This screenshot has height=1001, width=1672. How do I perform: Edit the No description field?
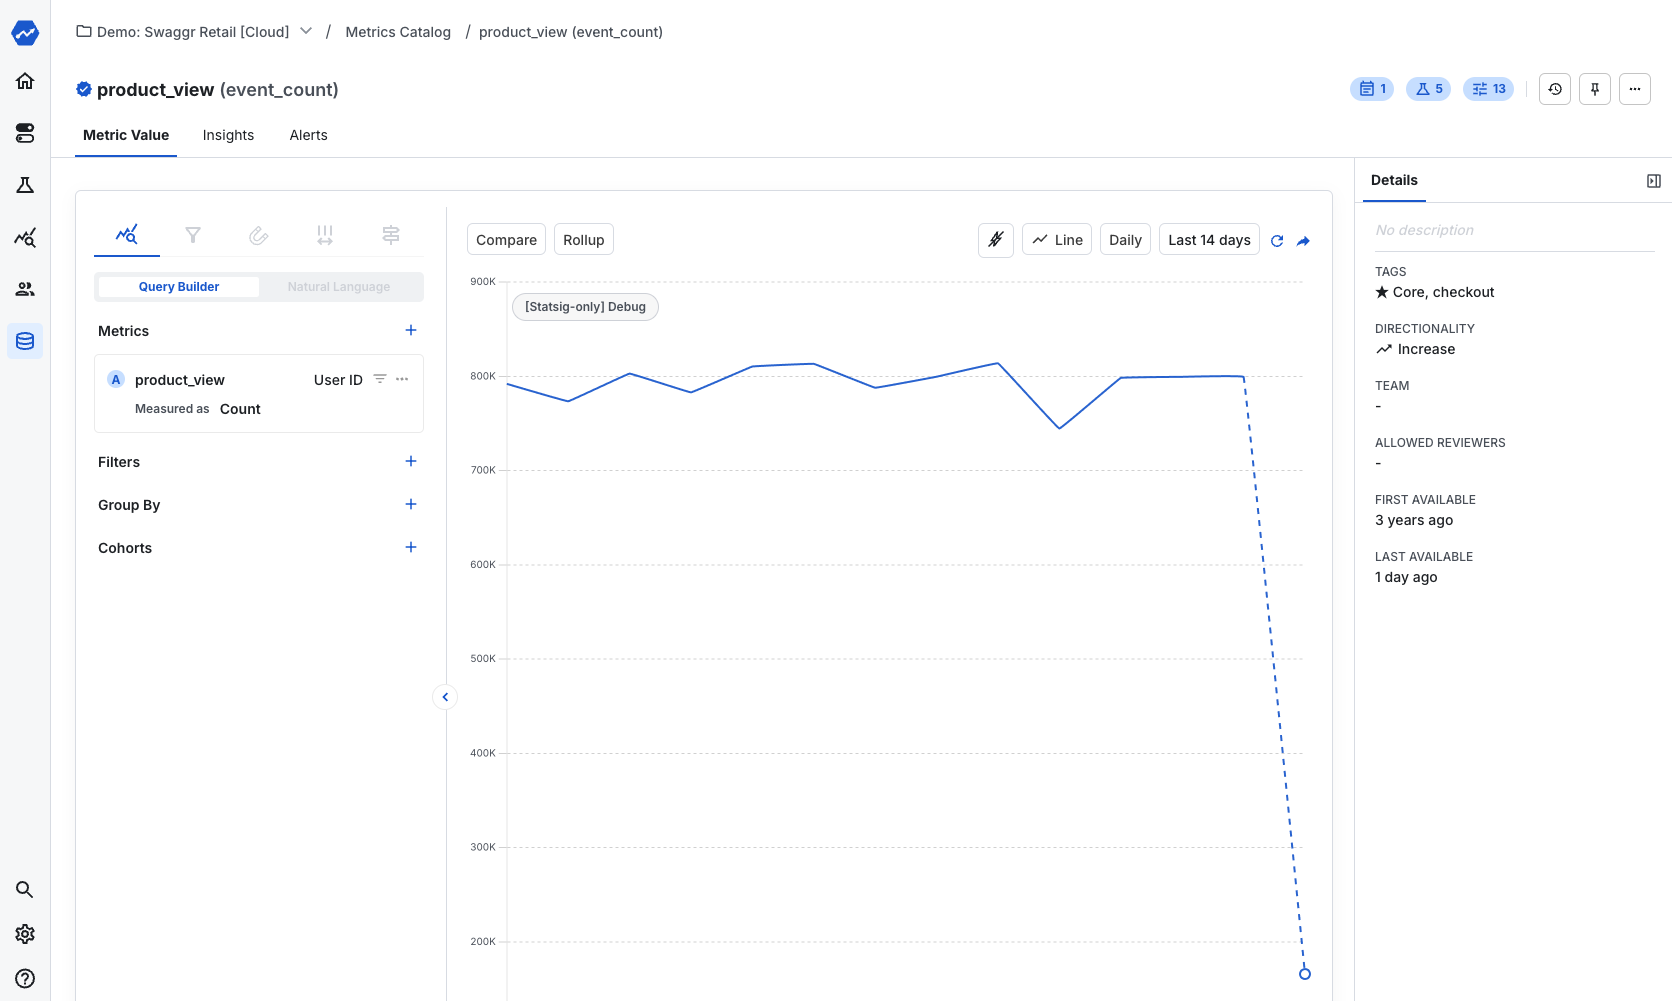point(1515,230)
